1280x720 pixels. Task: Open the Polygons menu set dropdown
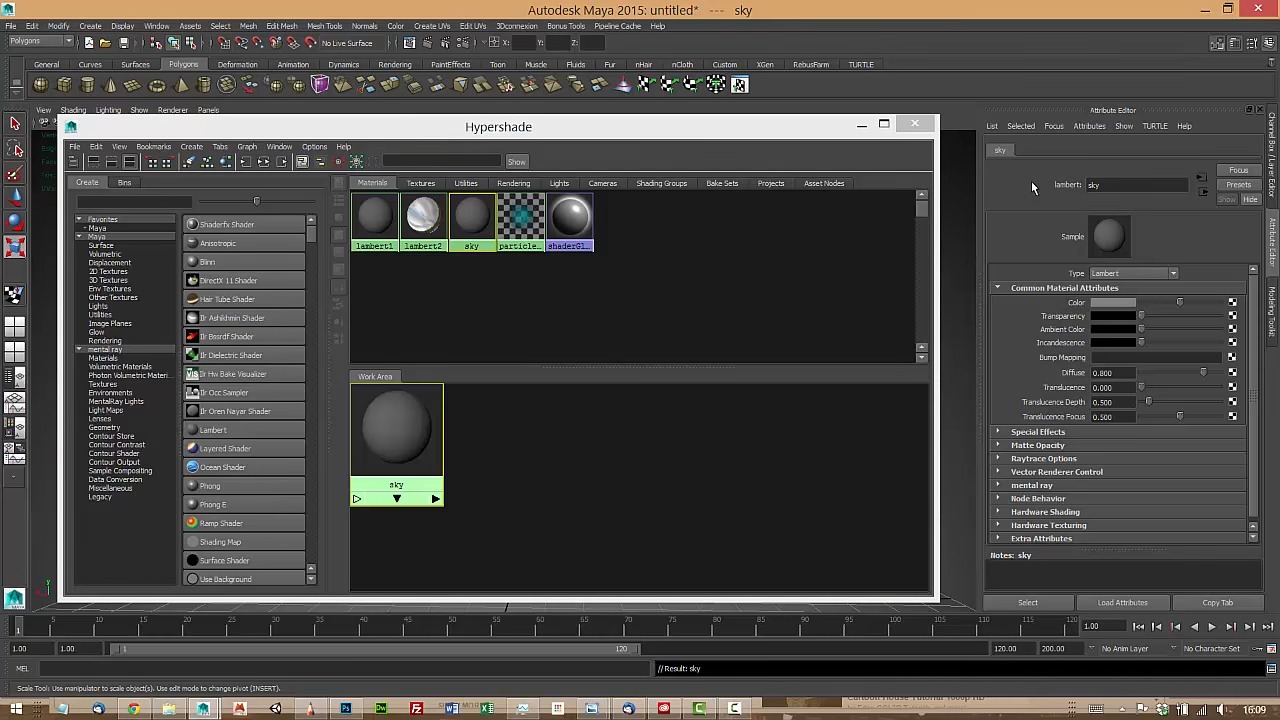41,42
